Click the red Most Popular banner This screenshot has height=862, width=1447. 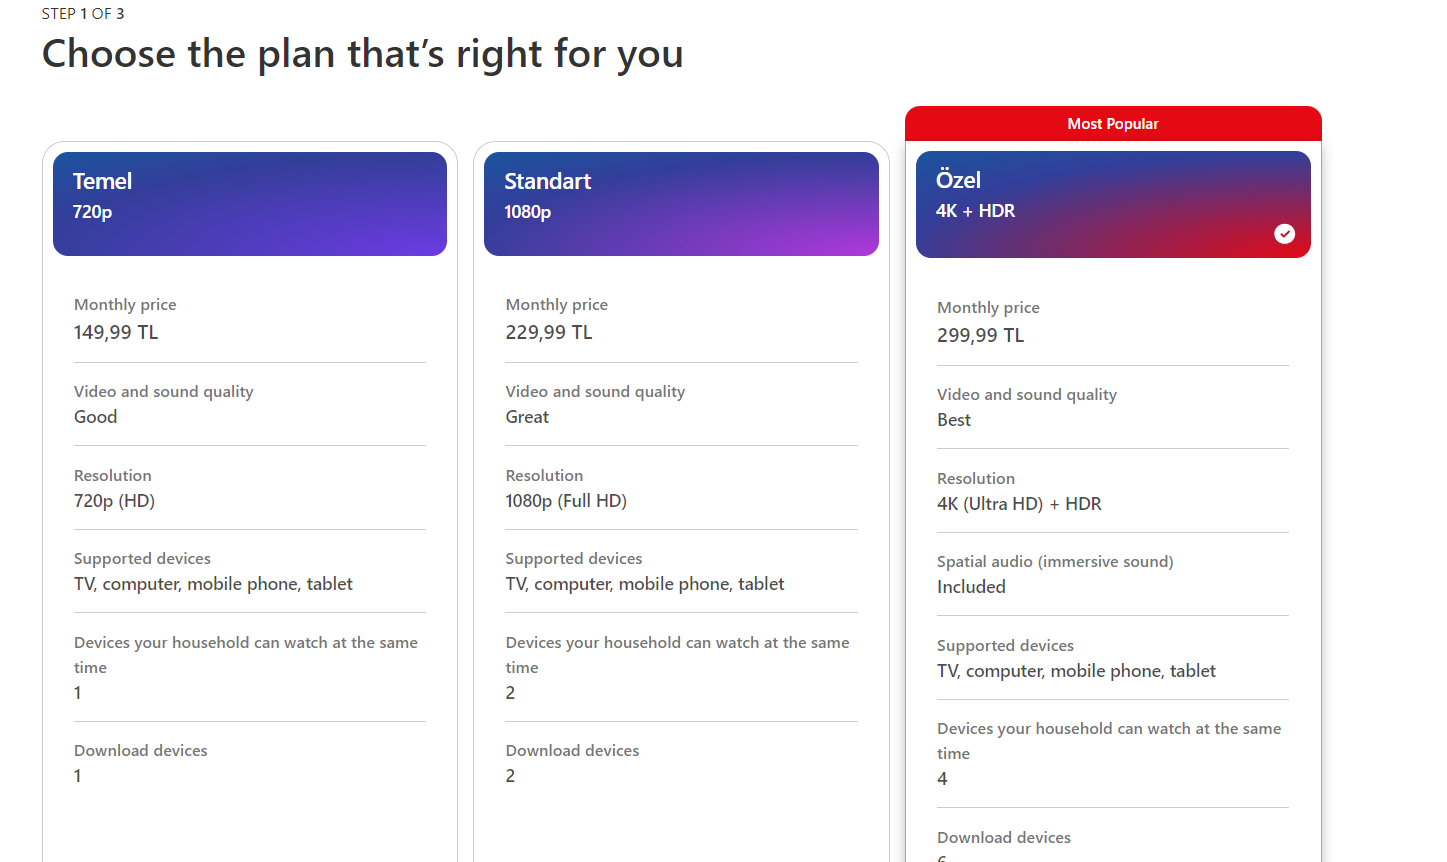coord(1113,124)
